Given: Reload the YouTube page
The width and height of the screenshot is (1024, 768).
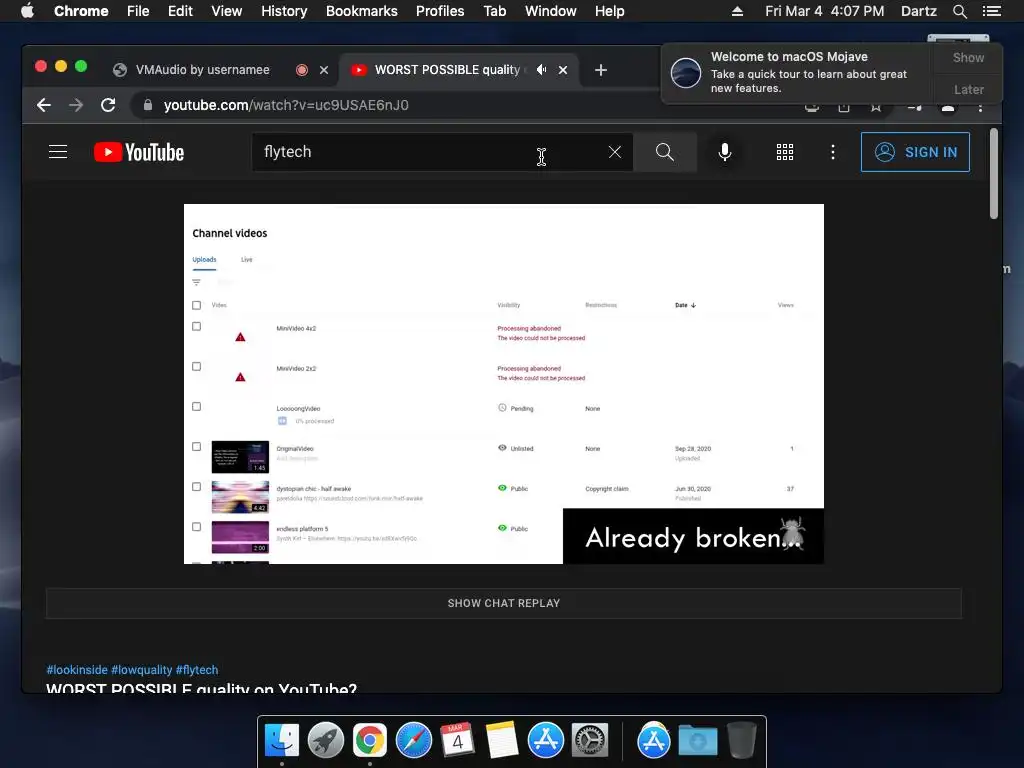Looking at the screenshot, I should (x=108, y=105).
